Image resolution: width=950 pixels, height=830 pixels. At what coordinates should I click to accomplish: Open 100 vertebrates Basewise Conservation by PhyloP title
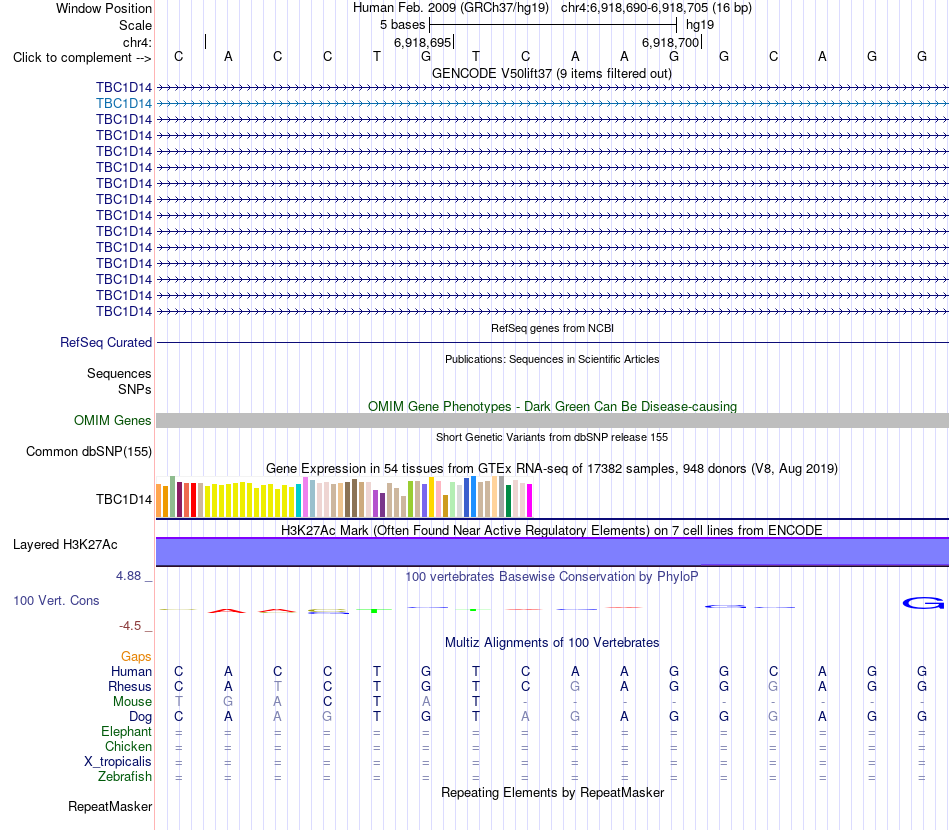click(551, 576)
